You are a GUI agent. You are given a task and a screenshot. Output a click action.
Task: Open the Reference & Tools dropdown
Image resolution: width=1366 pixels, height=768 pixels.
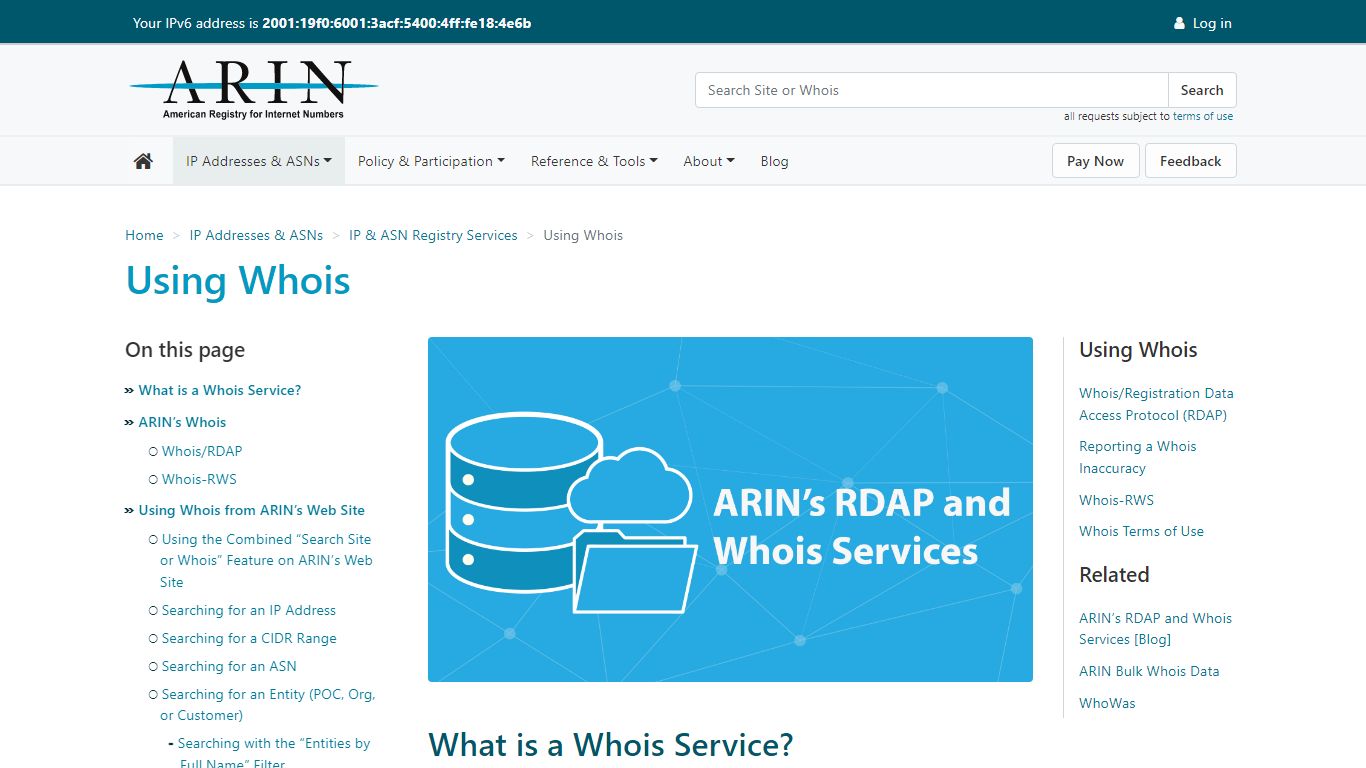594,161
